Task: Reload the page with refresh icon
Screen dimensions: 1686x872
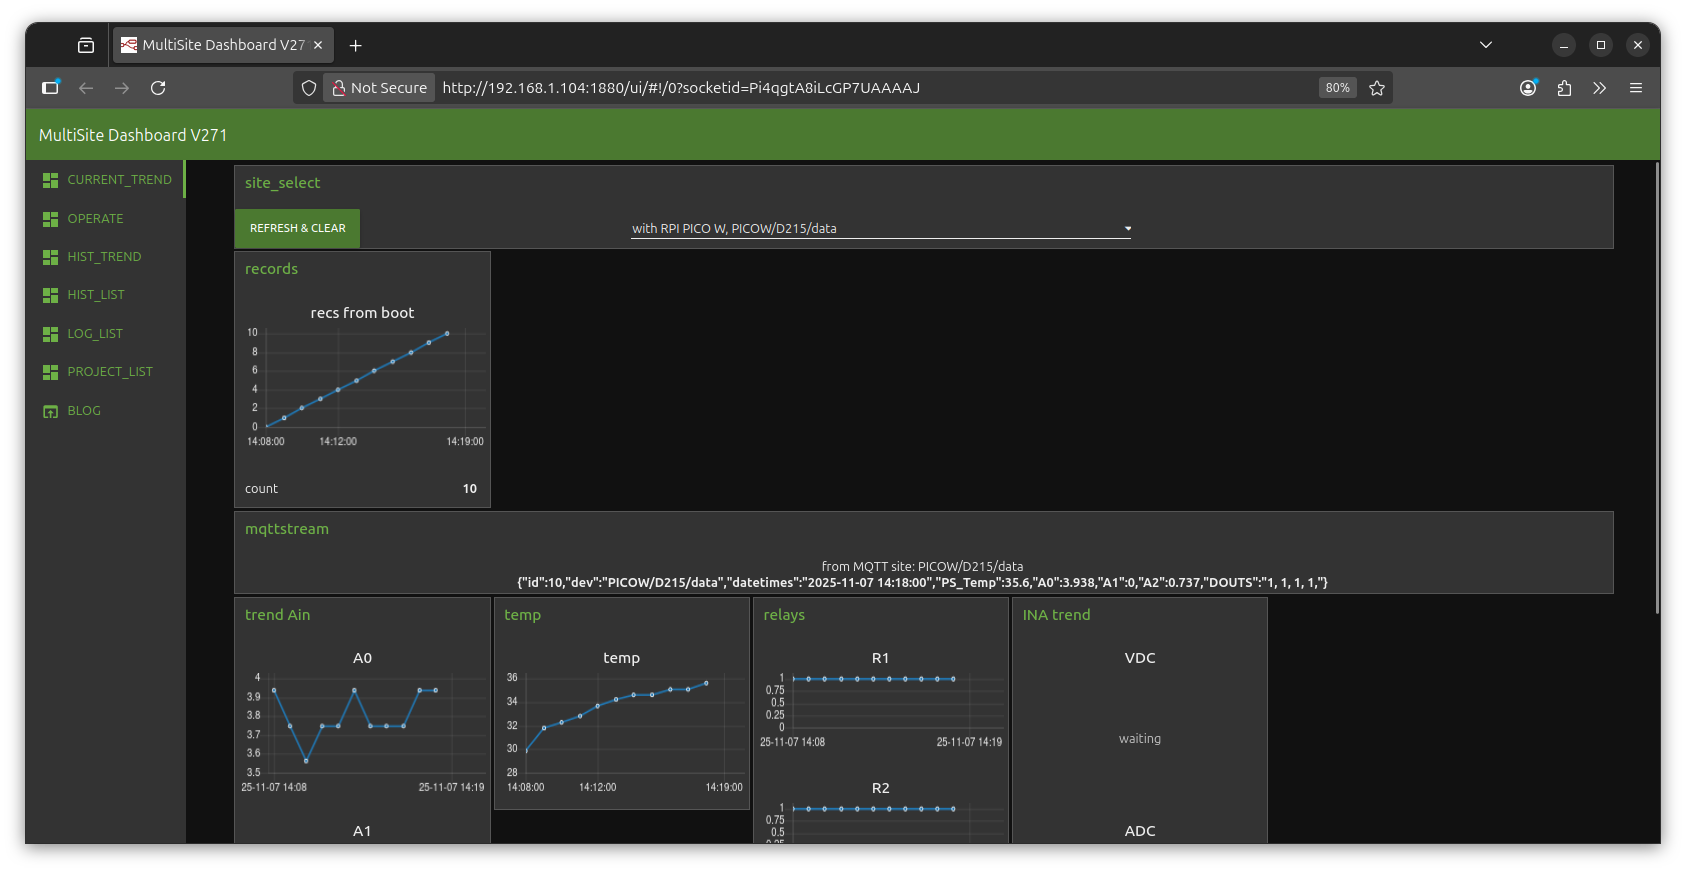Action: click(158, 88)
